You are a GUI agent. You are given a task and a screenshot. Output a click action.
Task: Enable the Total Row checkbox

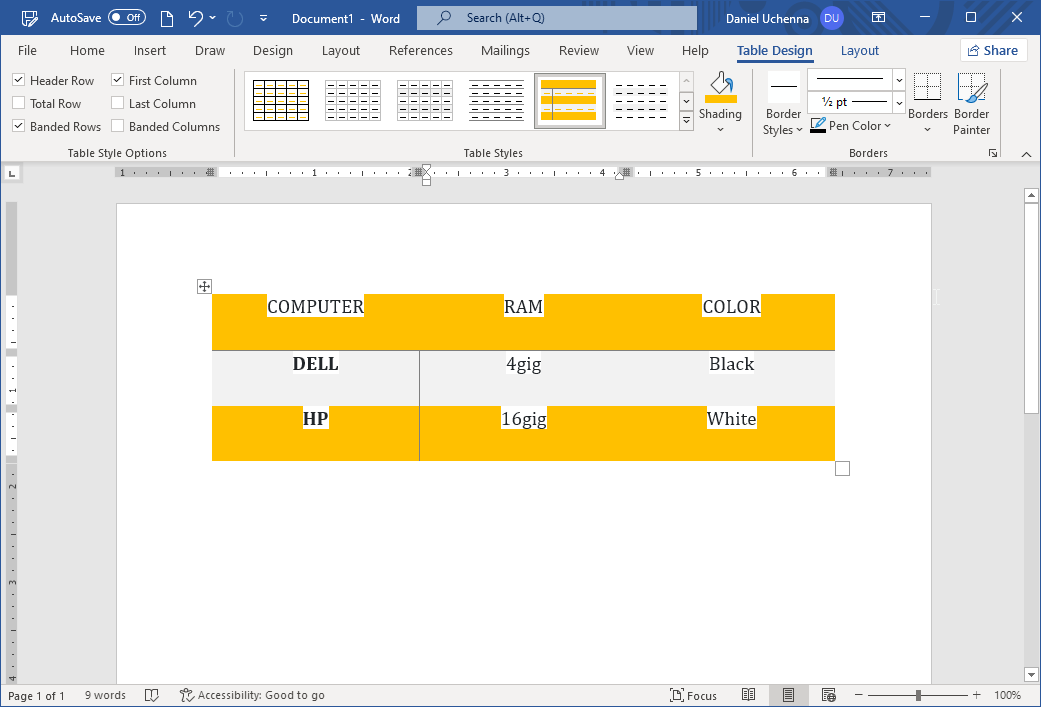[19, 104]
